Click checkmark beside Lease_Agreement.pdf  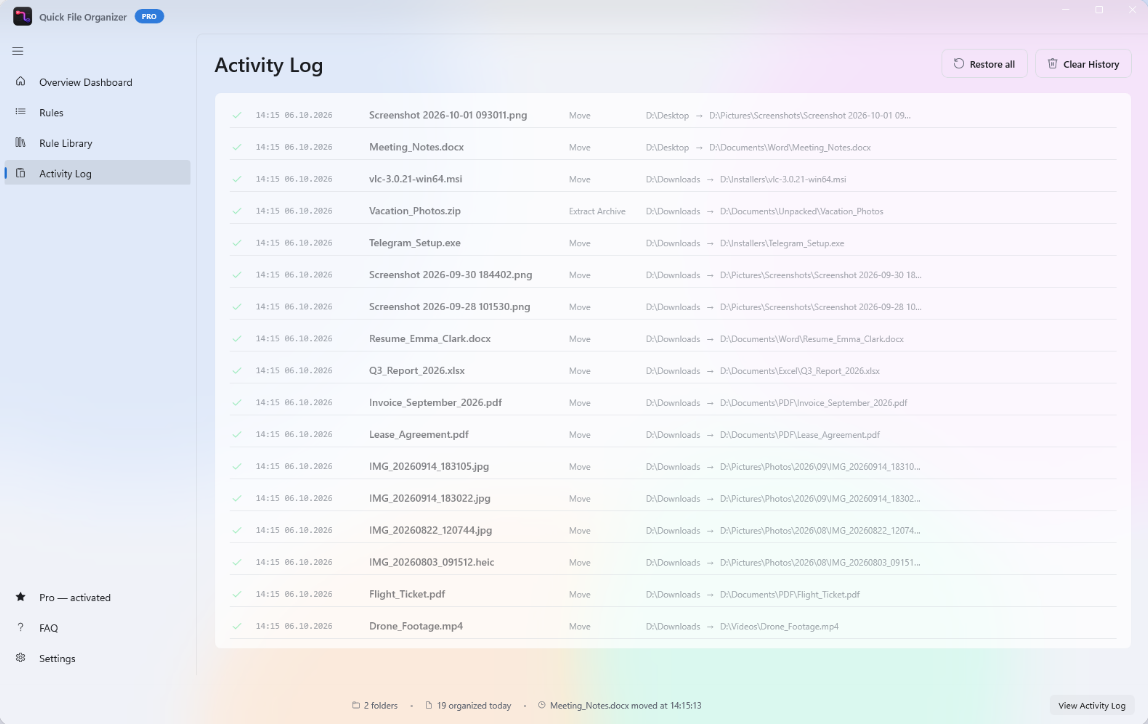pos(236,434)
